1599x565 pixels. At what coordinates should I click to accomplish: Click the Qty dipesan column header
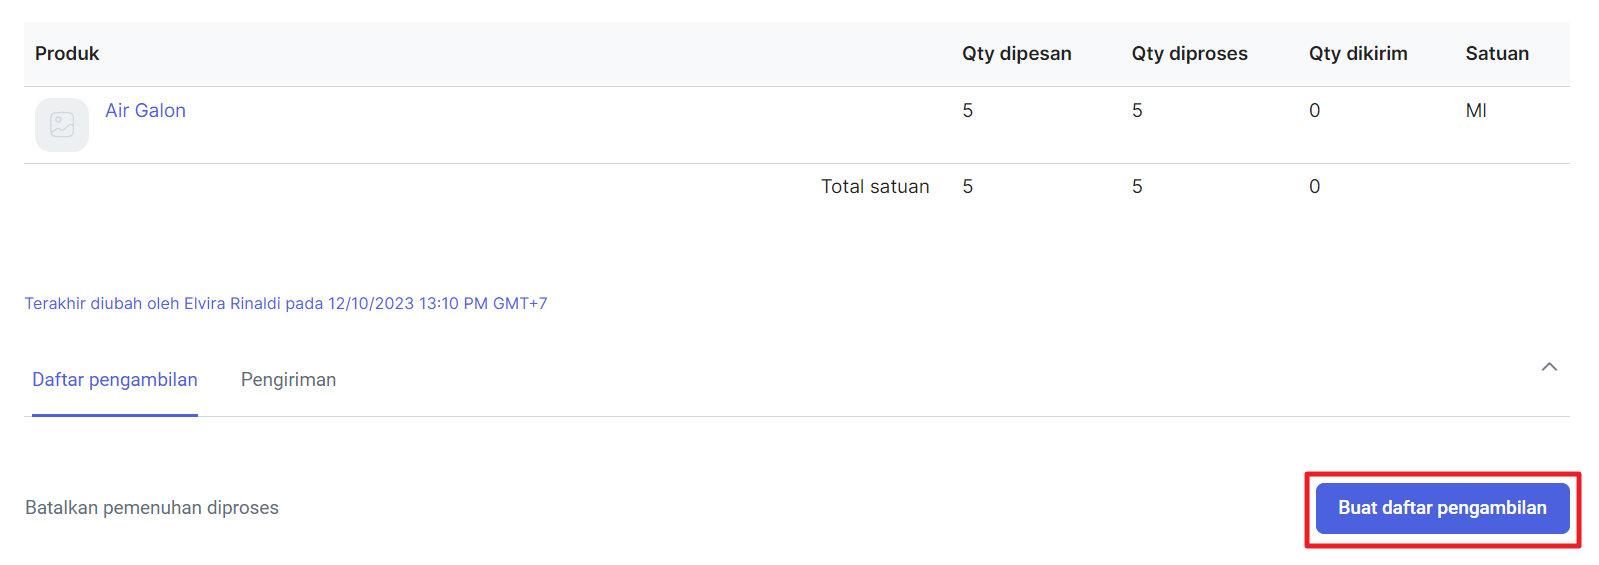1016,54
